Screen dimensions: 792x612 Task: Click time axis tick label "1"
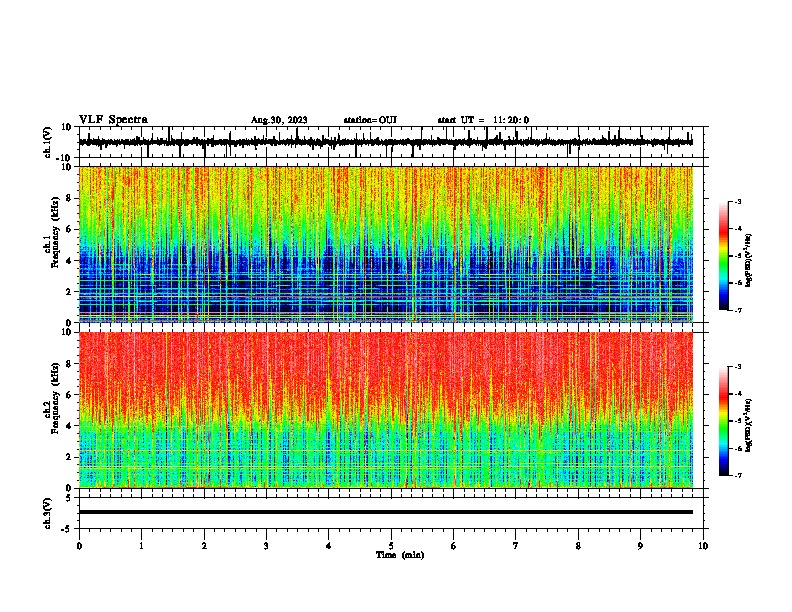click(141, 546)
